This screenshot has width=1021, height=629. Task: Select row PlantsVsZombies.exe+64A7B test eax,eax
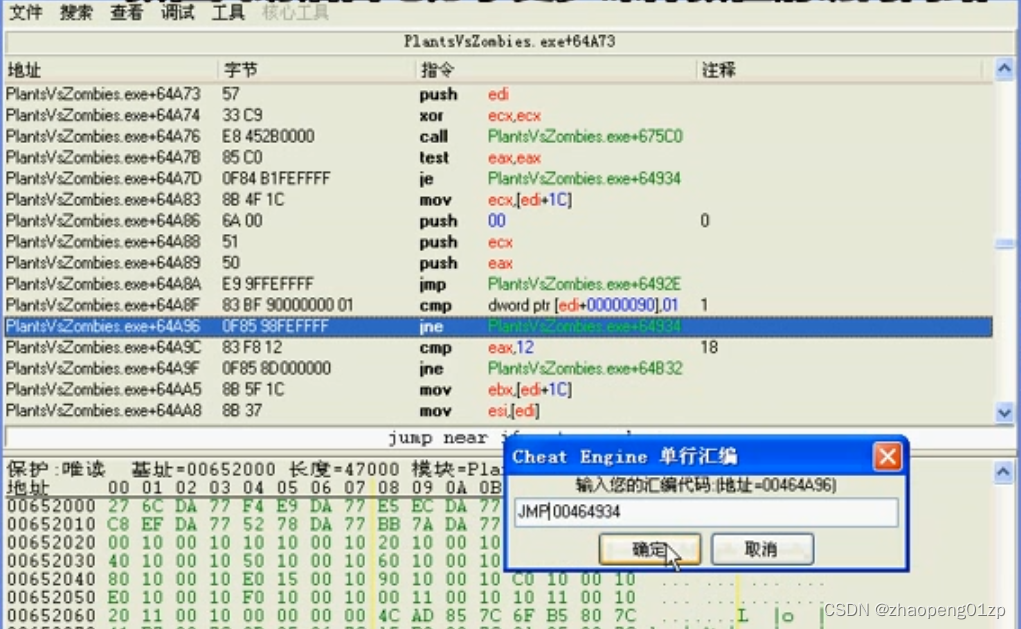(x=499, y=158)
